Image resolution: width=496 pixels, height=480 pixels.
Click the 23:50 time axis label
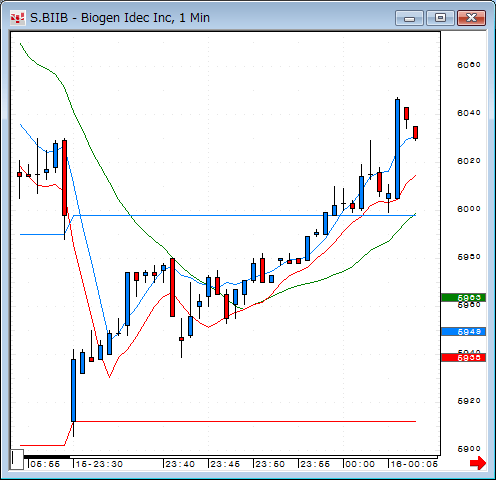(x=270, y=464)
